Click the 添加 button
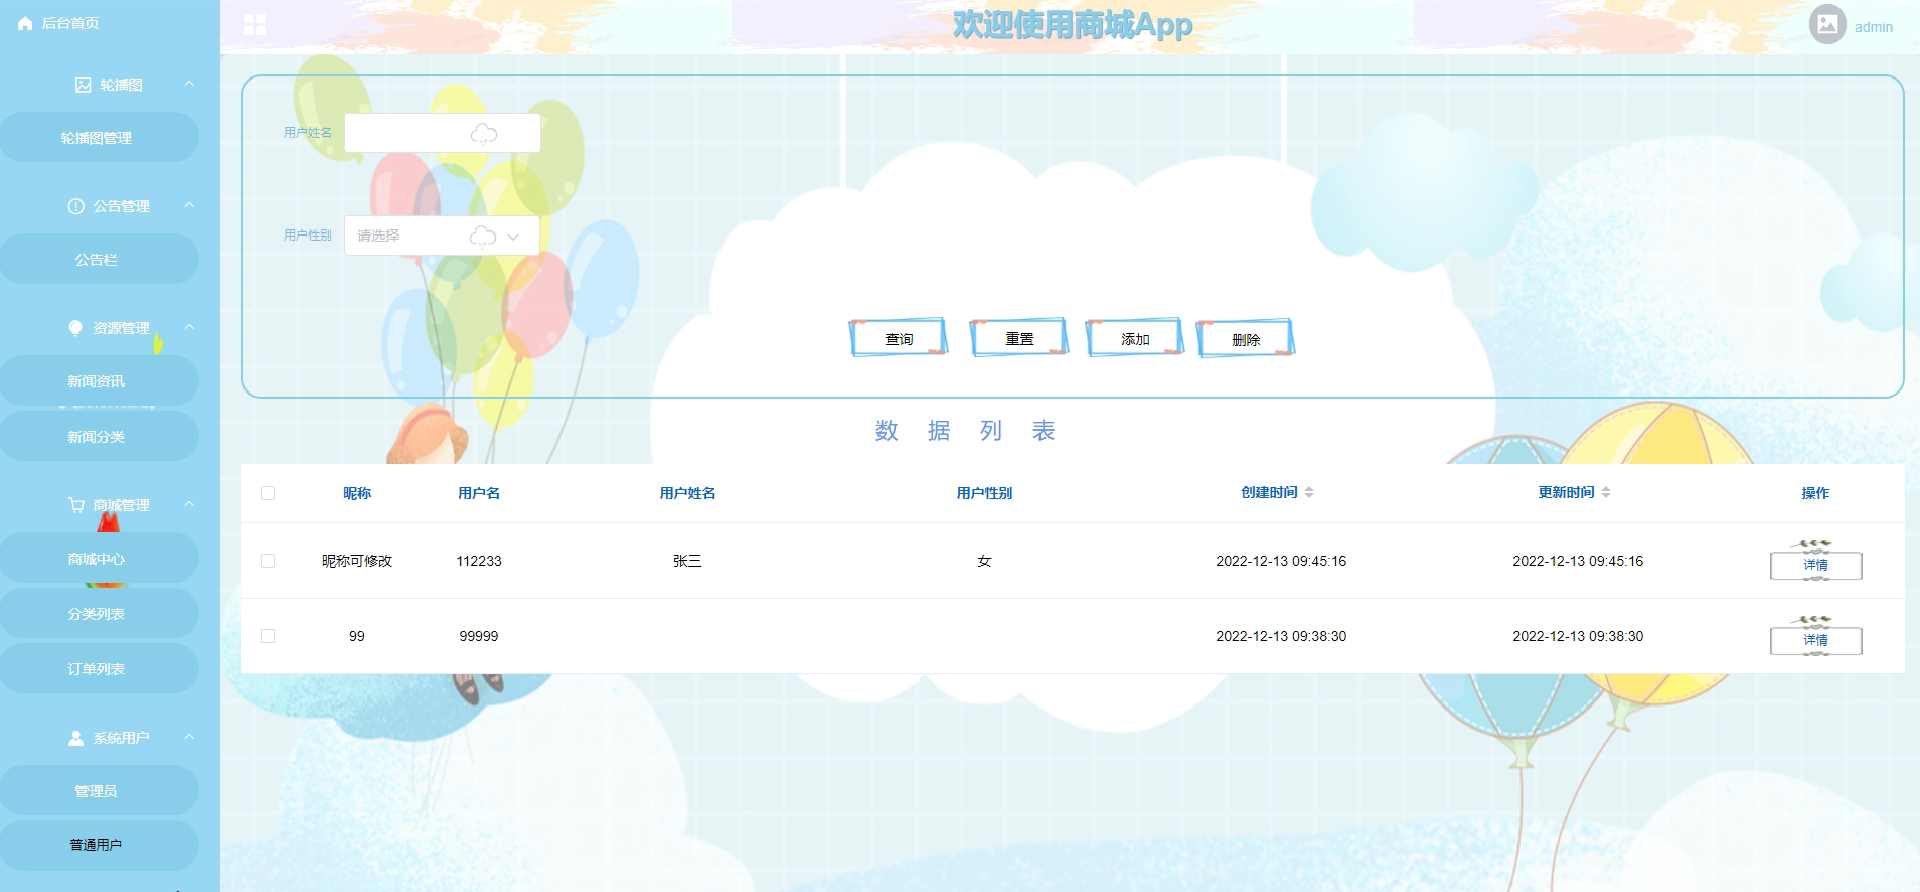This screenshot has width=1920, height=892. (x=1135, y=338)
